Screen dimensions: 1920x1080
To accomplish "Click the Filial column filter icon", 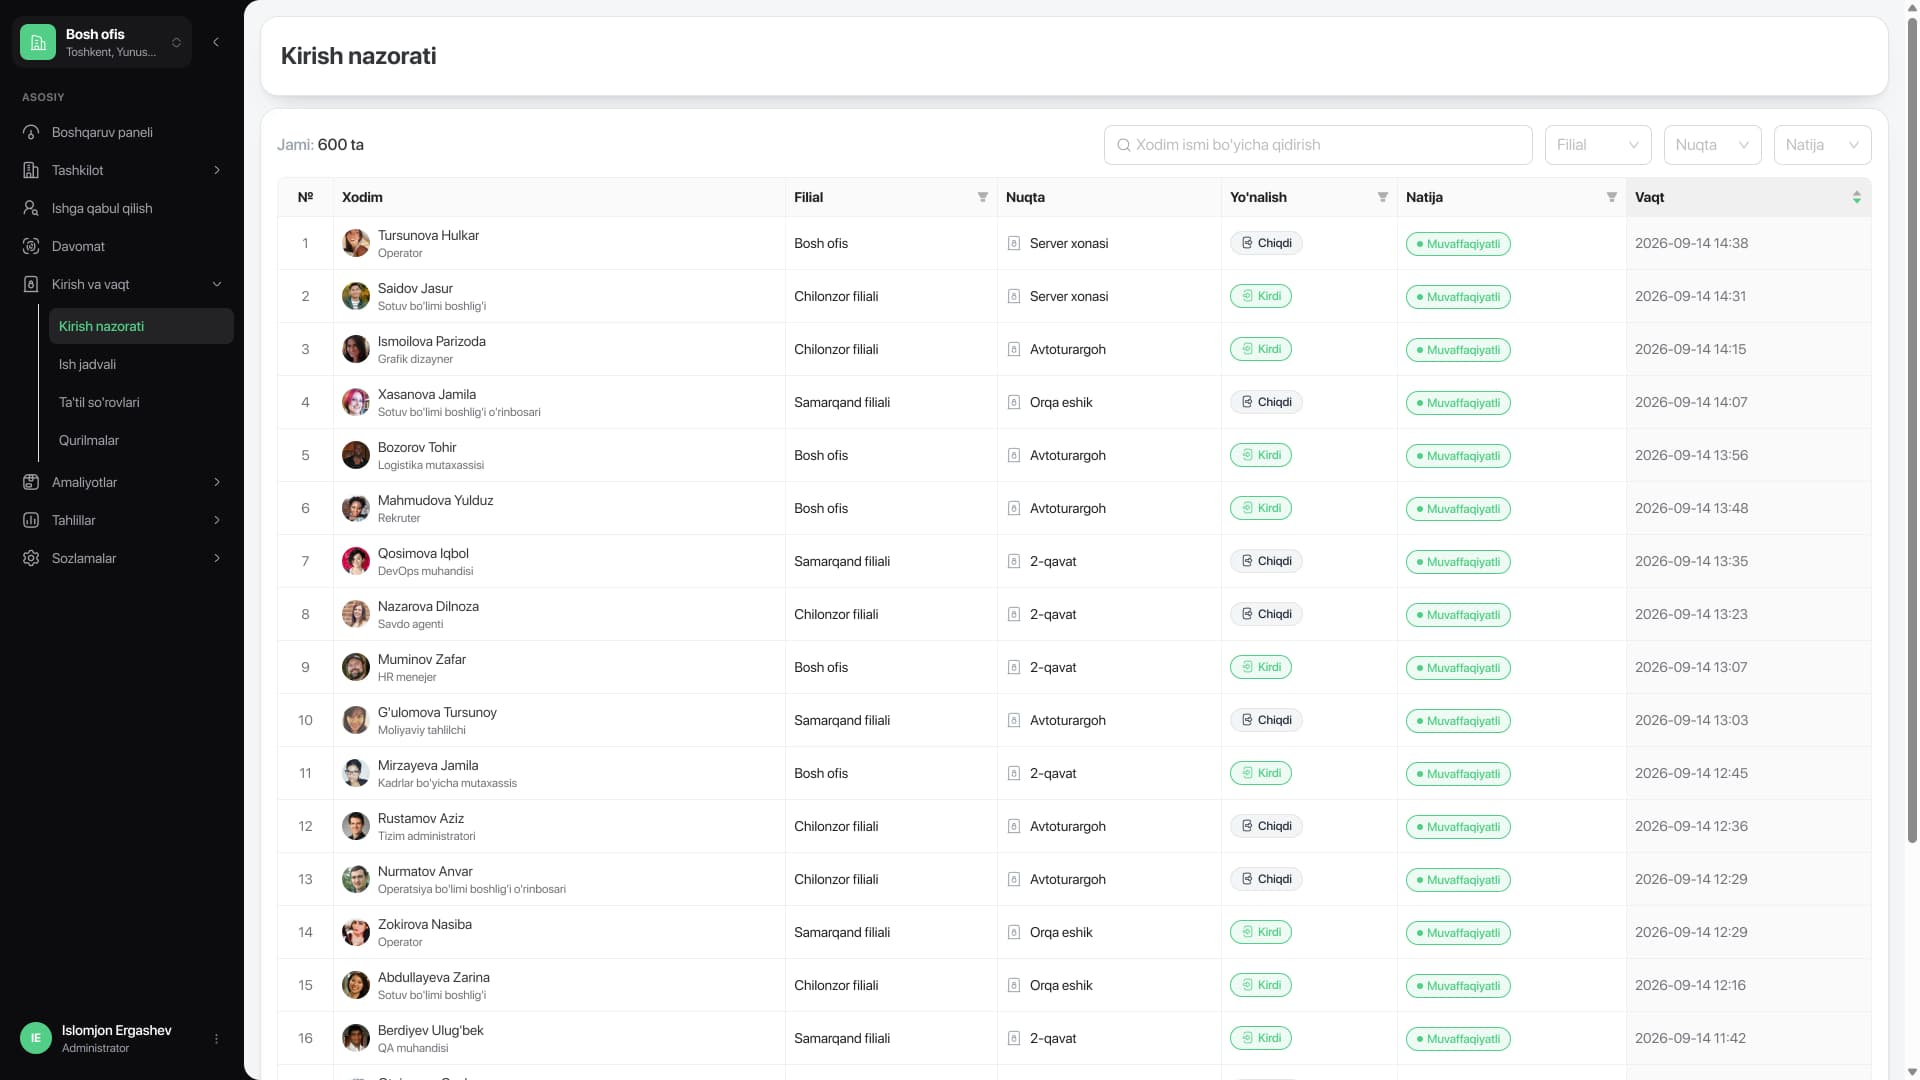I will pyautogui.click(x=982, y=197).
